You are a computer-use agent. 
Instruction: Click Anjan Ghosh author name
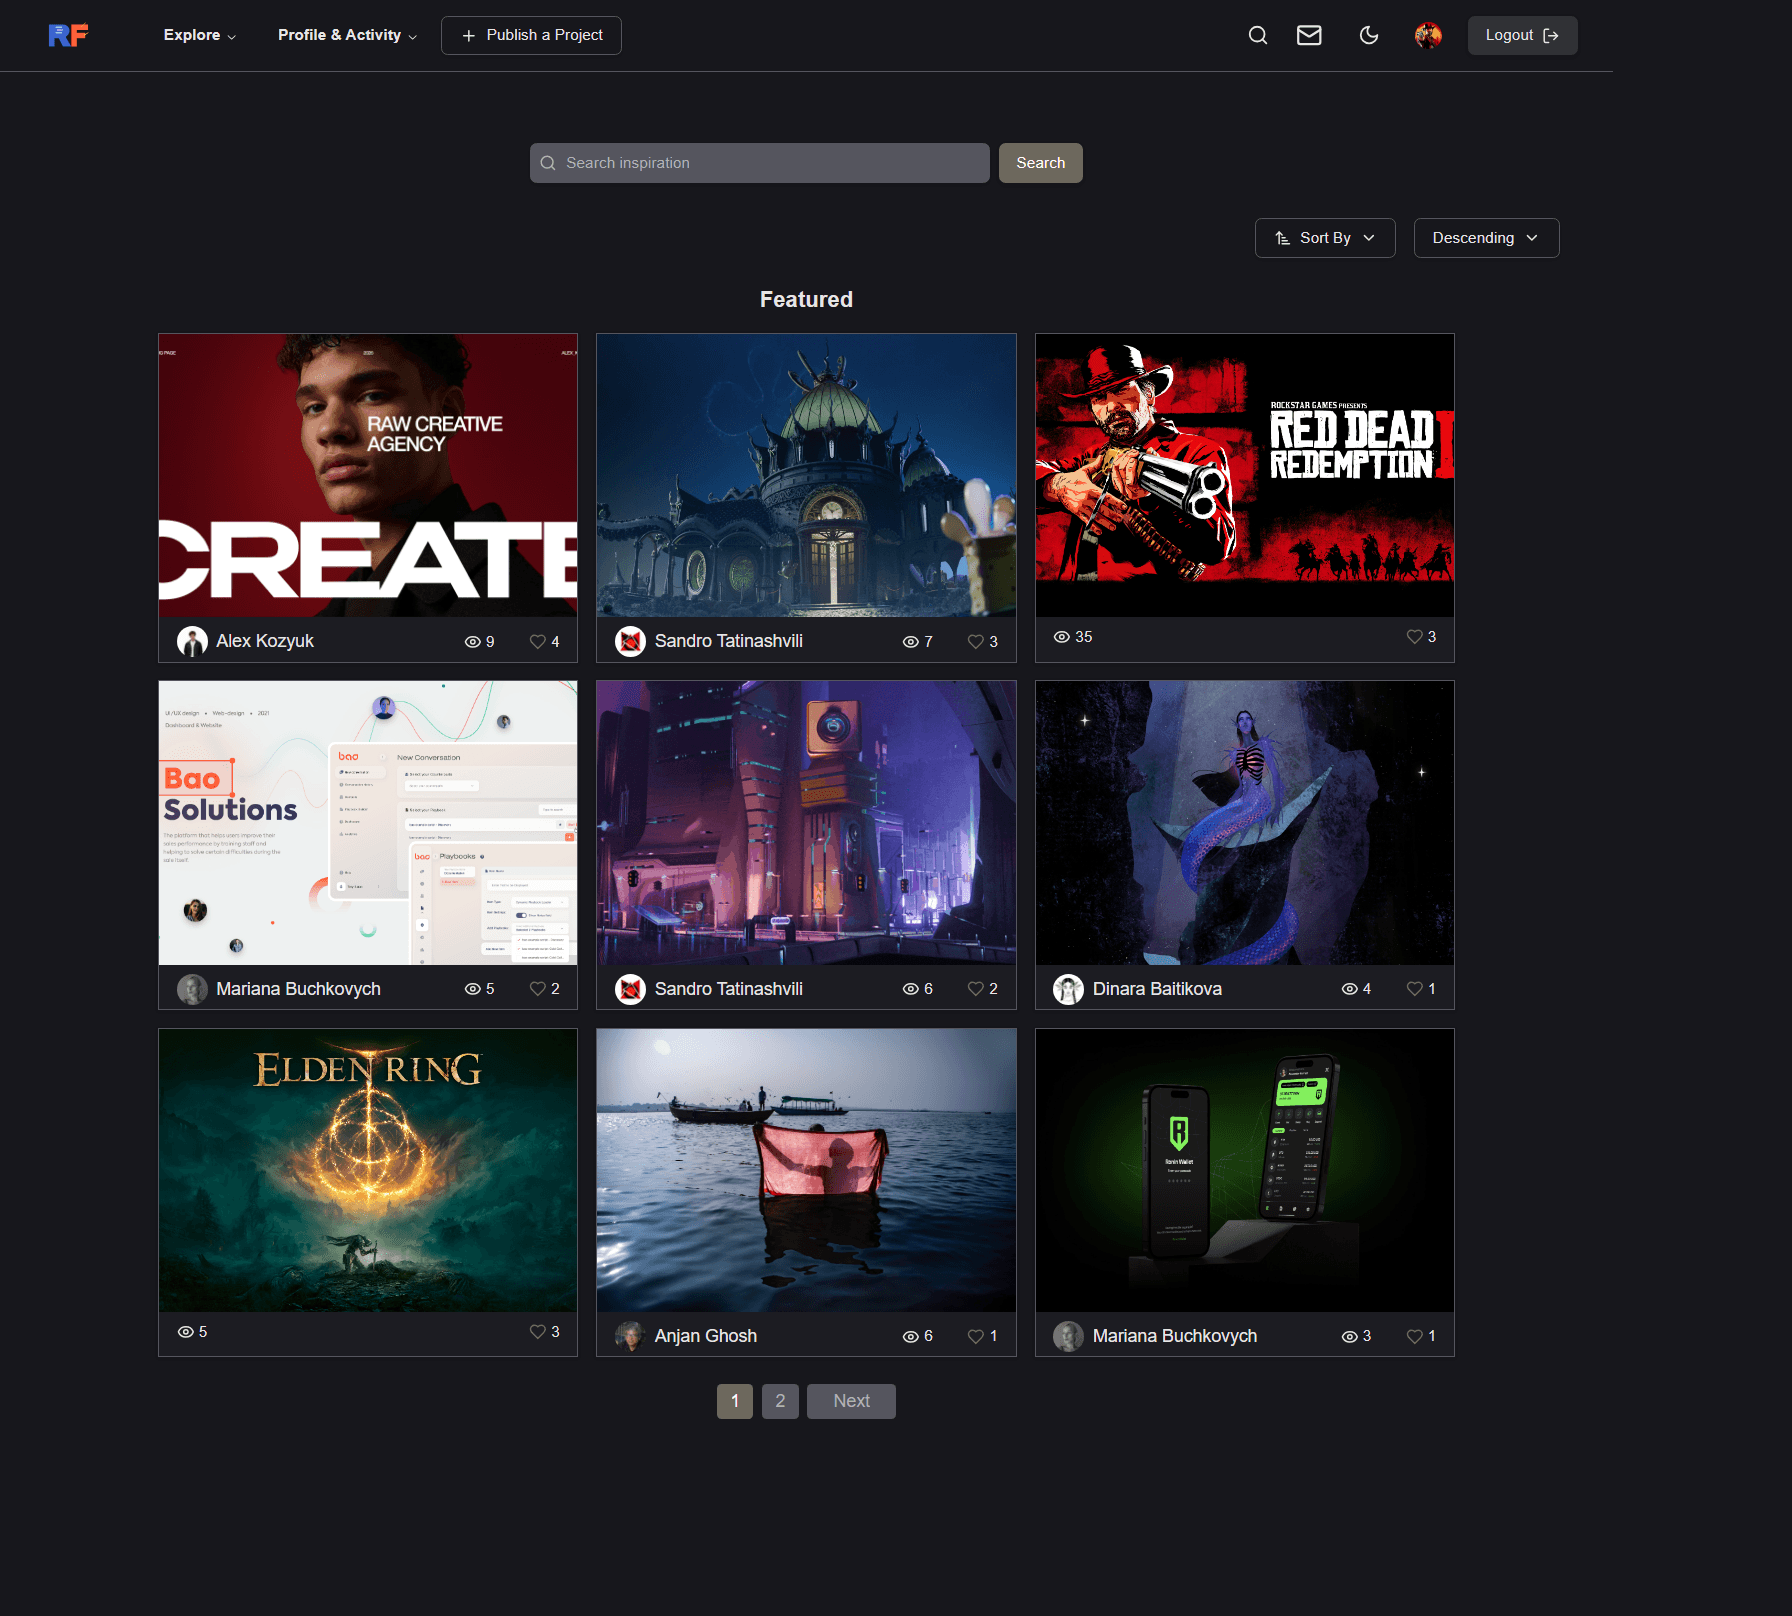705,1336
